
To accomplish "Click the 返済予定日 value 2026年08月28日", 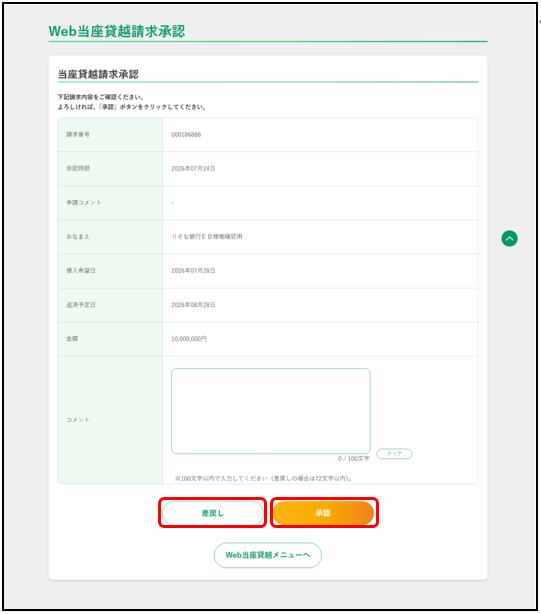I will pos(193,305).
